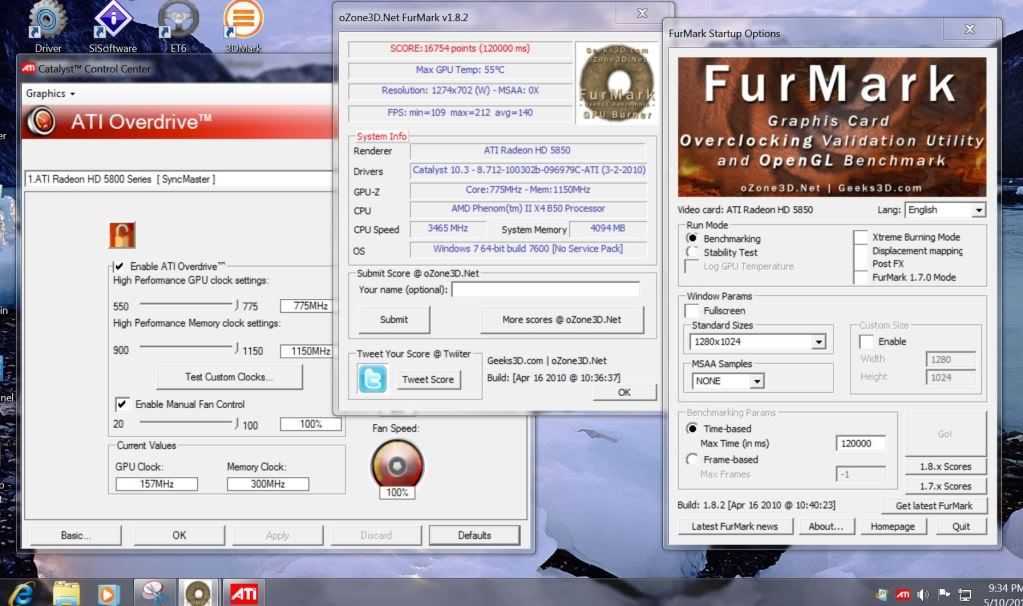Click the ATI Overdrive header logo icon

click(41, 121)
